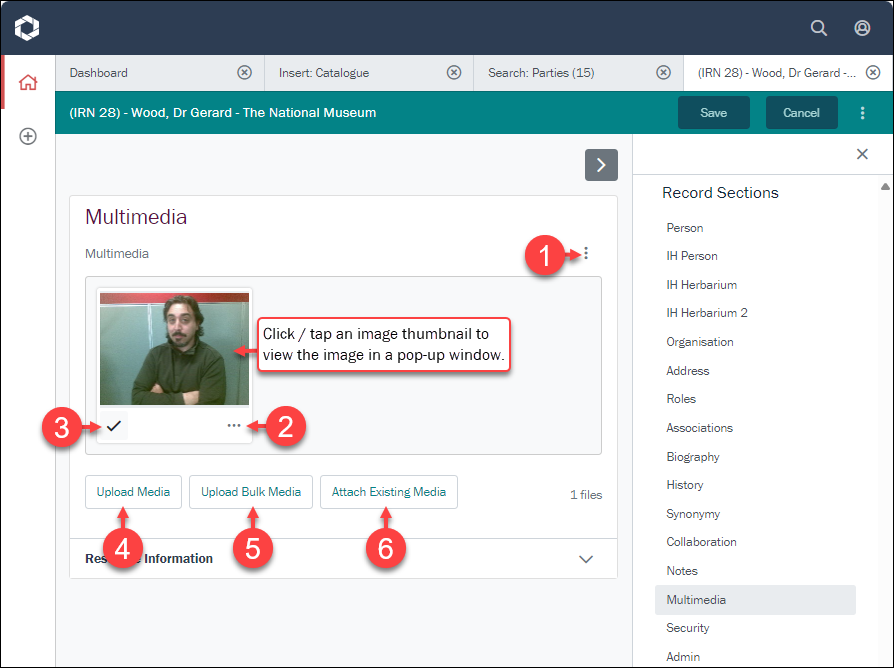Jump to the Biography record section
894x668 pixels.
(x=693, y=457)
